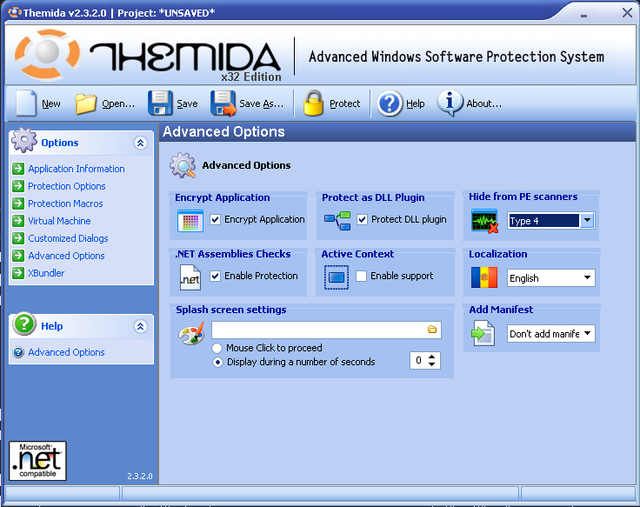
Task: Click the Splash screen paint palette icon
Action: [191, 334]
